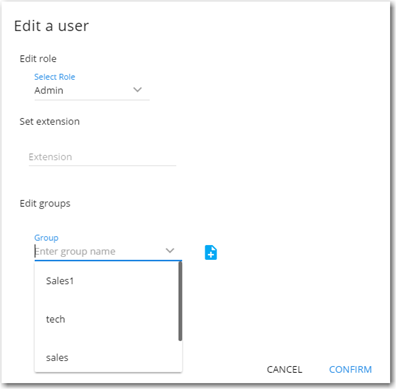Click the Edit a user heading
The width and height of the screenshot is (396, 389).
click(x=51, y=26)
